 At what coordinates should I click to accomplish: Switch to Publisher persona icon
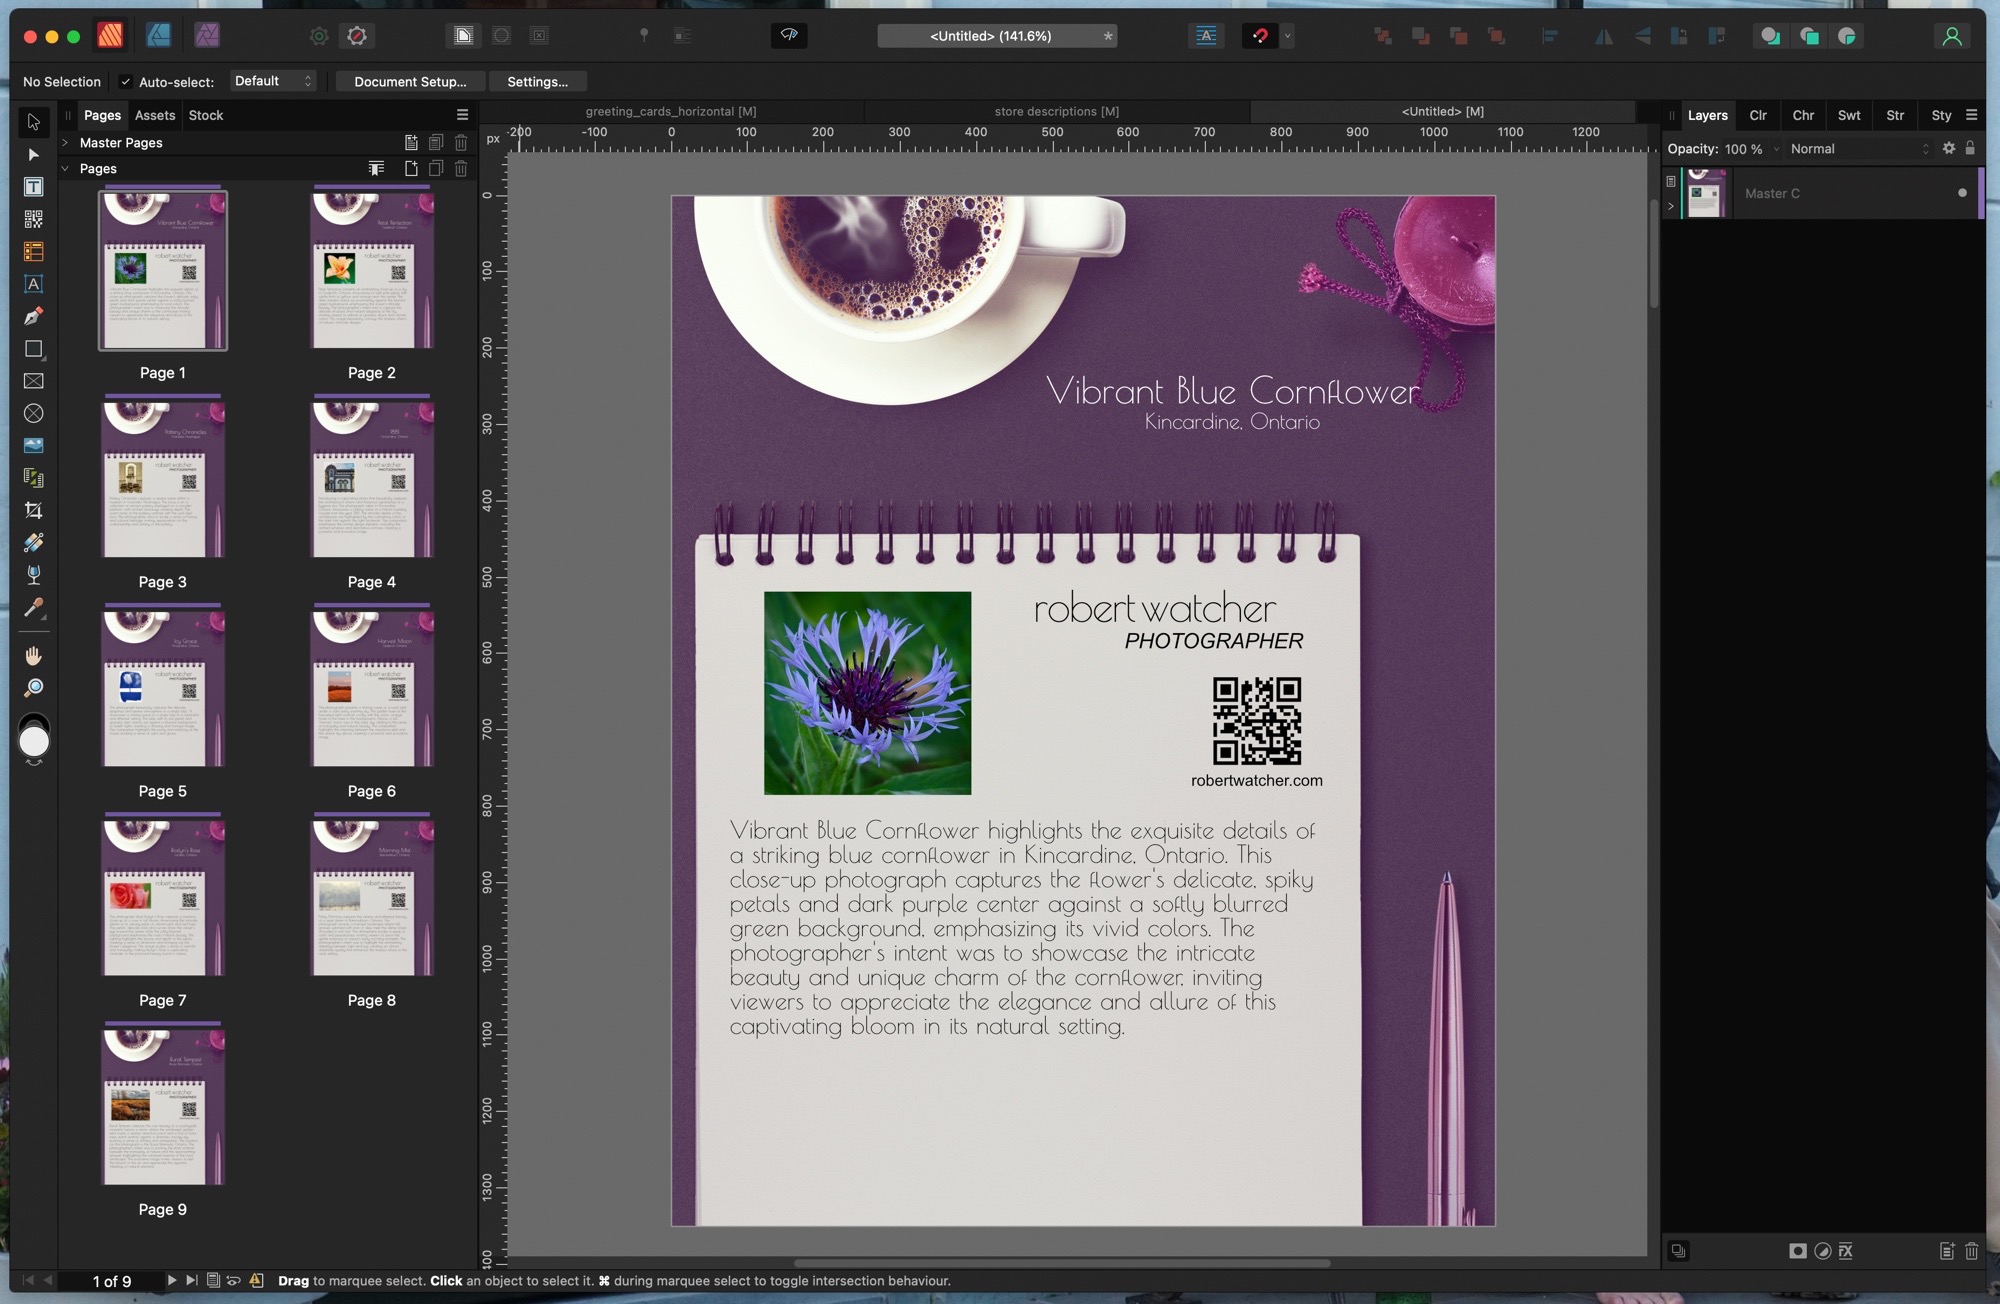[110, 36]
